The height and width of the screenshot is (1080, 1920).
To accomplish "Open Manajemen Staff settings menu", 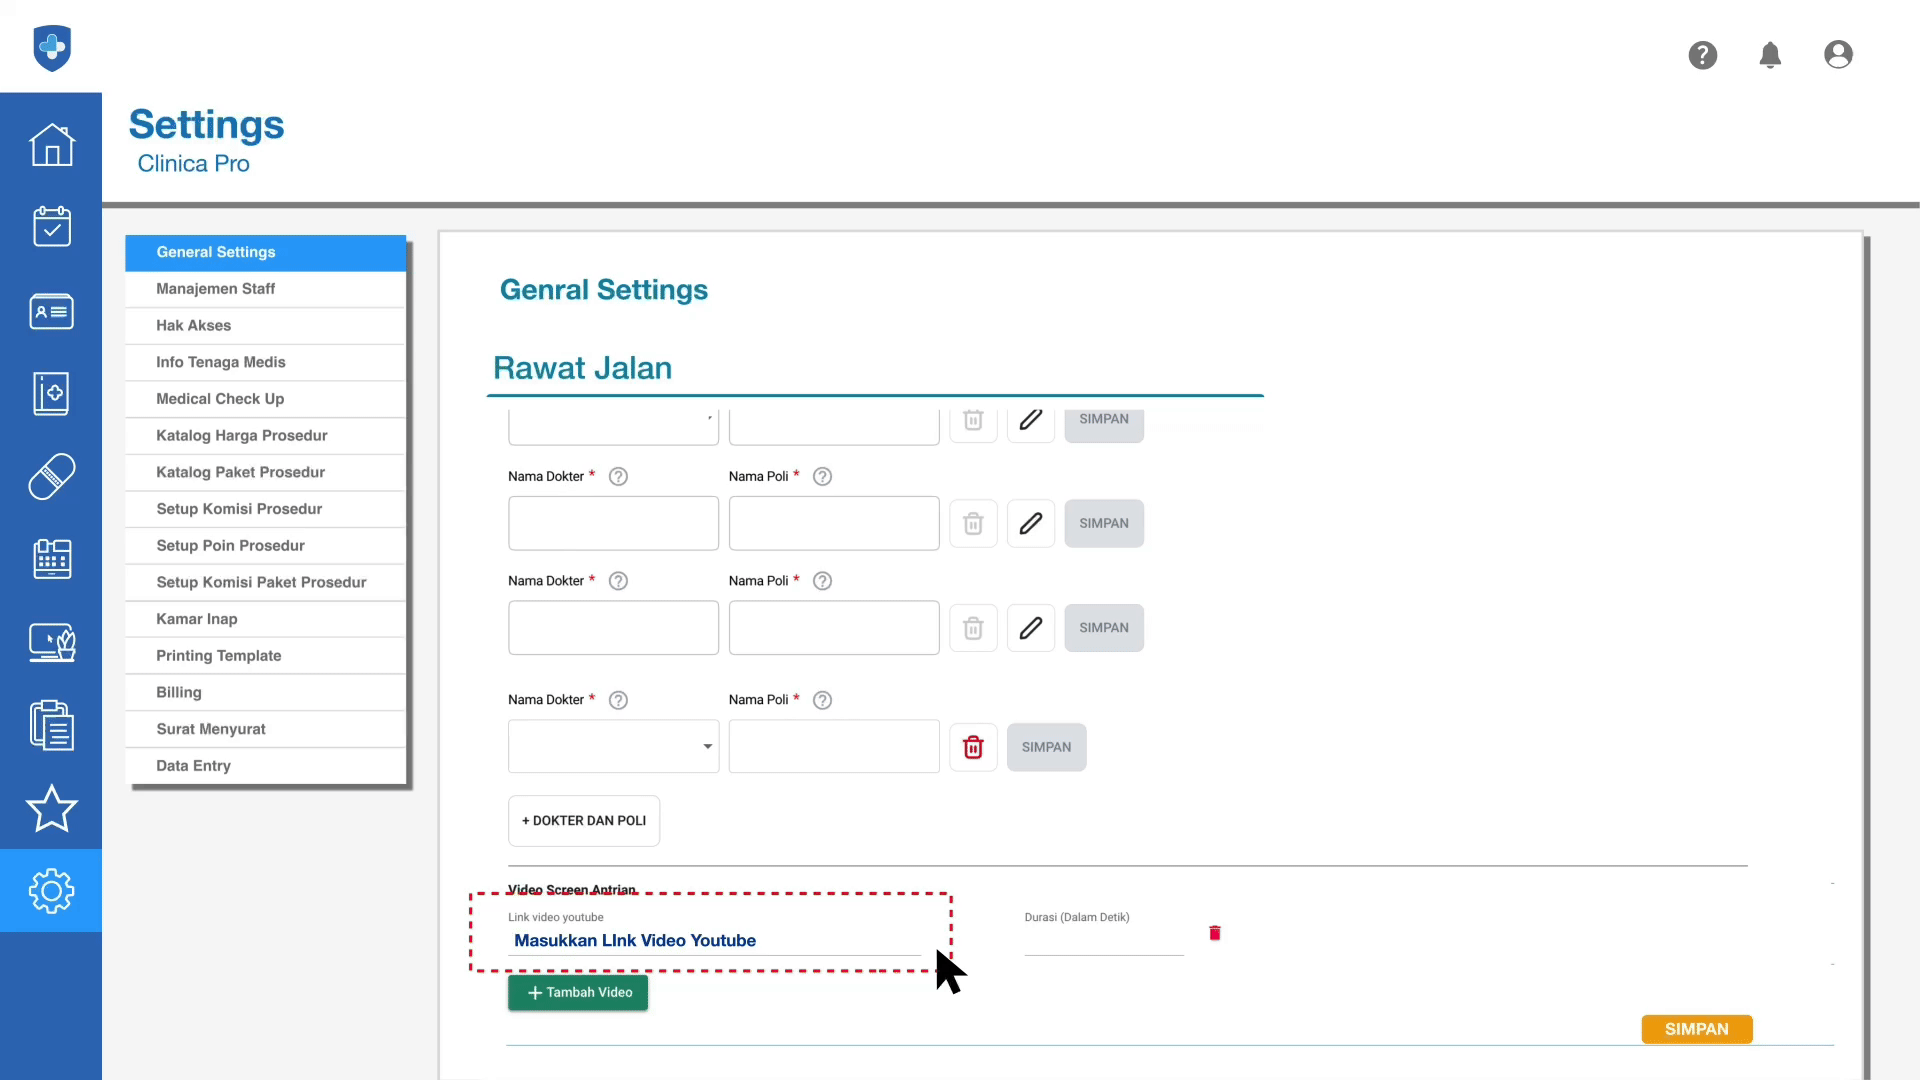I will (x=215, y=289).
